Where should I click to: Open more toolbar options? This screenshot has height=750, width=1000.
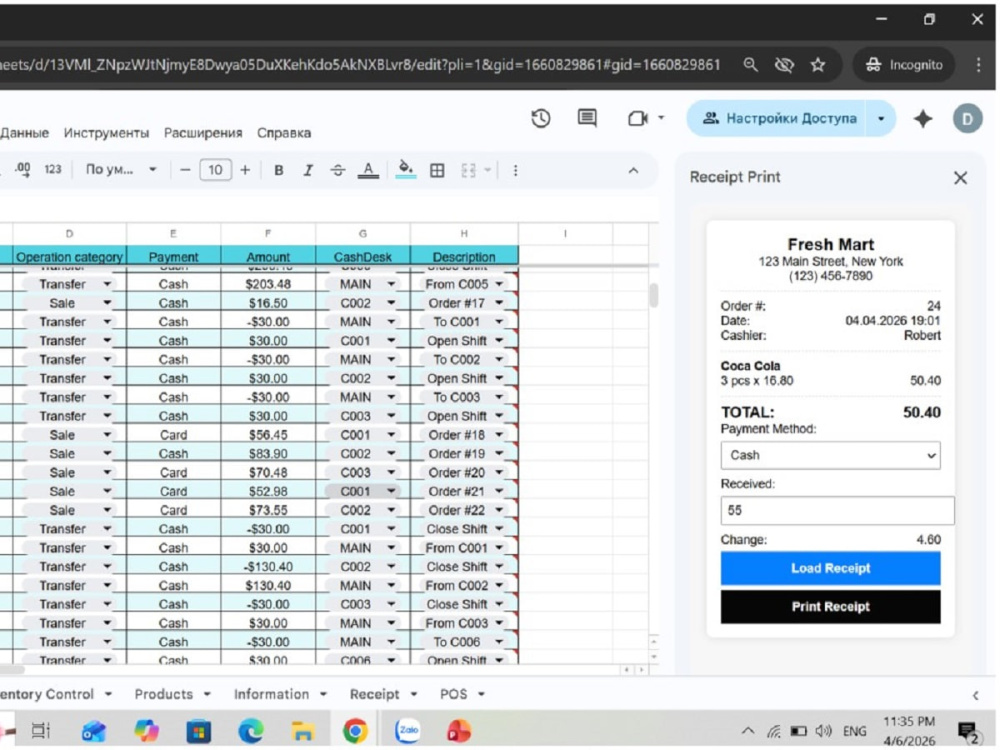point(515,170)
